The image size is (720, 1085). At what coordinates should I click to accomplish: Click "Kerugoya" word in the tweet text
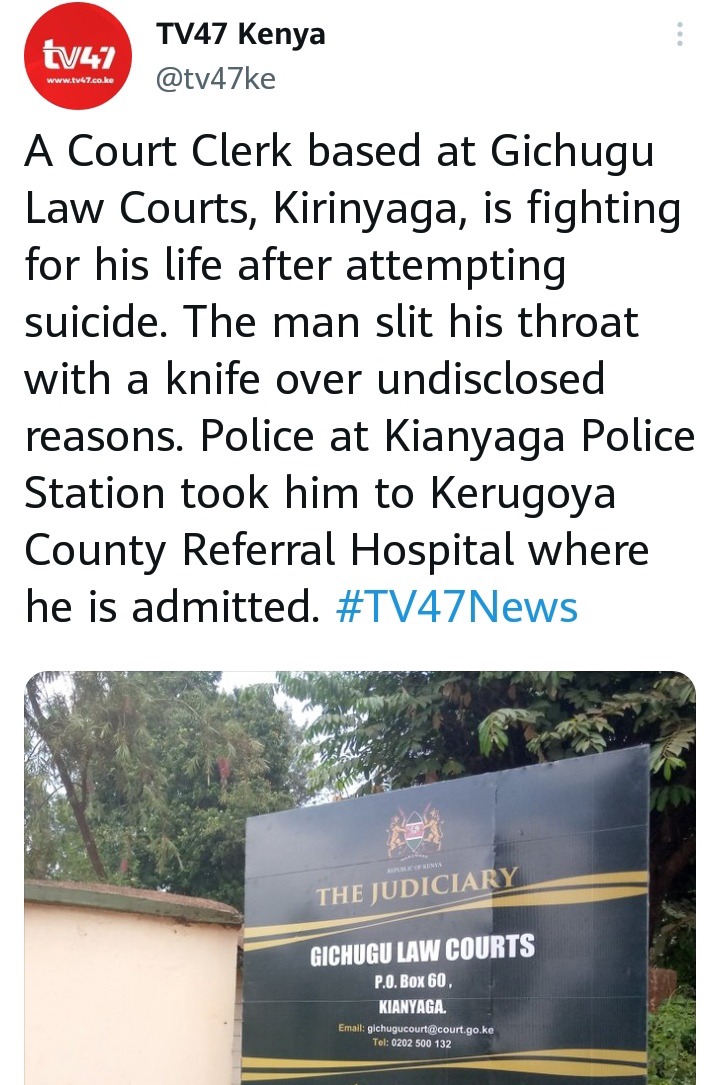click(523, 495)
